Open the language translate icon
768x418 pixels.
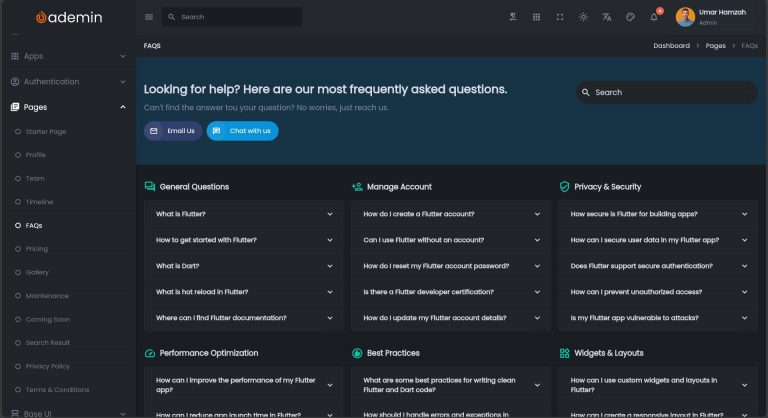point(607,17)
